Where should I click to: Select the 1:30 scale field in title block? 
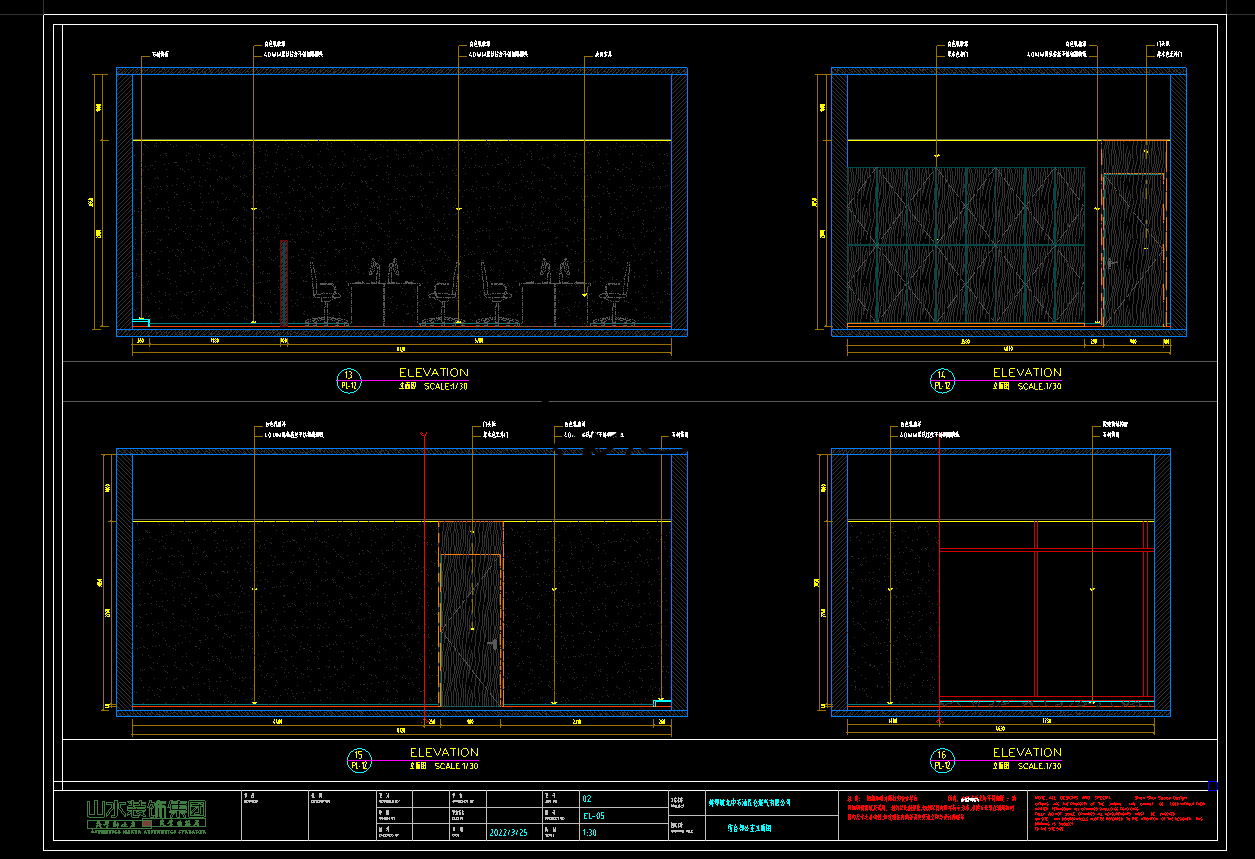(x=590, y=832)
